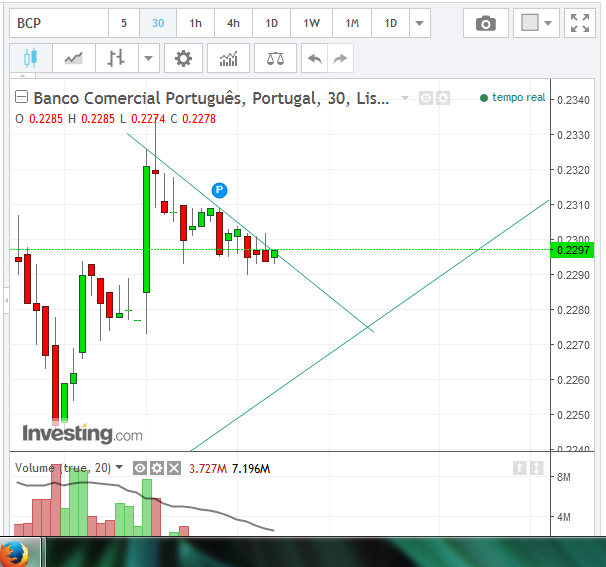Viewport: 606px width, 567px height.
Task: Redo the last chart action
Action: [x=340, y=58]
